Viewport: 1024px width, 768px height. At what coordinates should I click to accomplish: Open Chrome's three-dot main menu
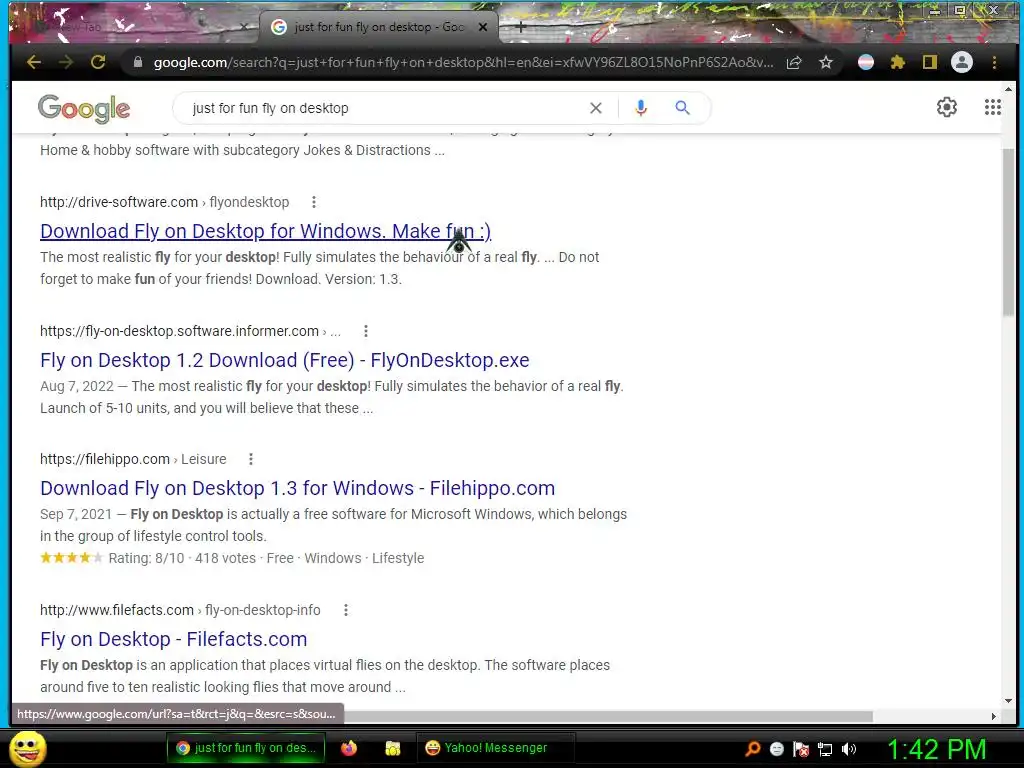(994, 63)
